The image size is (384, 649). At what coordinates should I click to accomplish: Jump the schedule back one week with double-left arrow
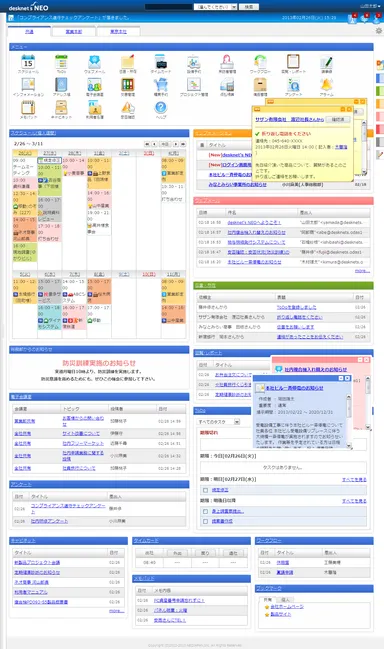pos(147,144)
